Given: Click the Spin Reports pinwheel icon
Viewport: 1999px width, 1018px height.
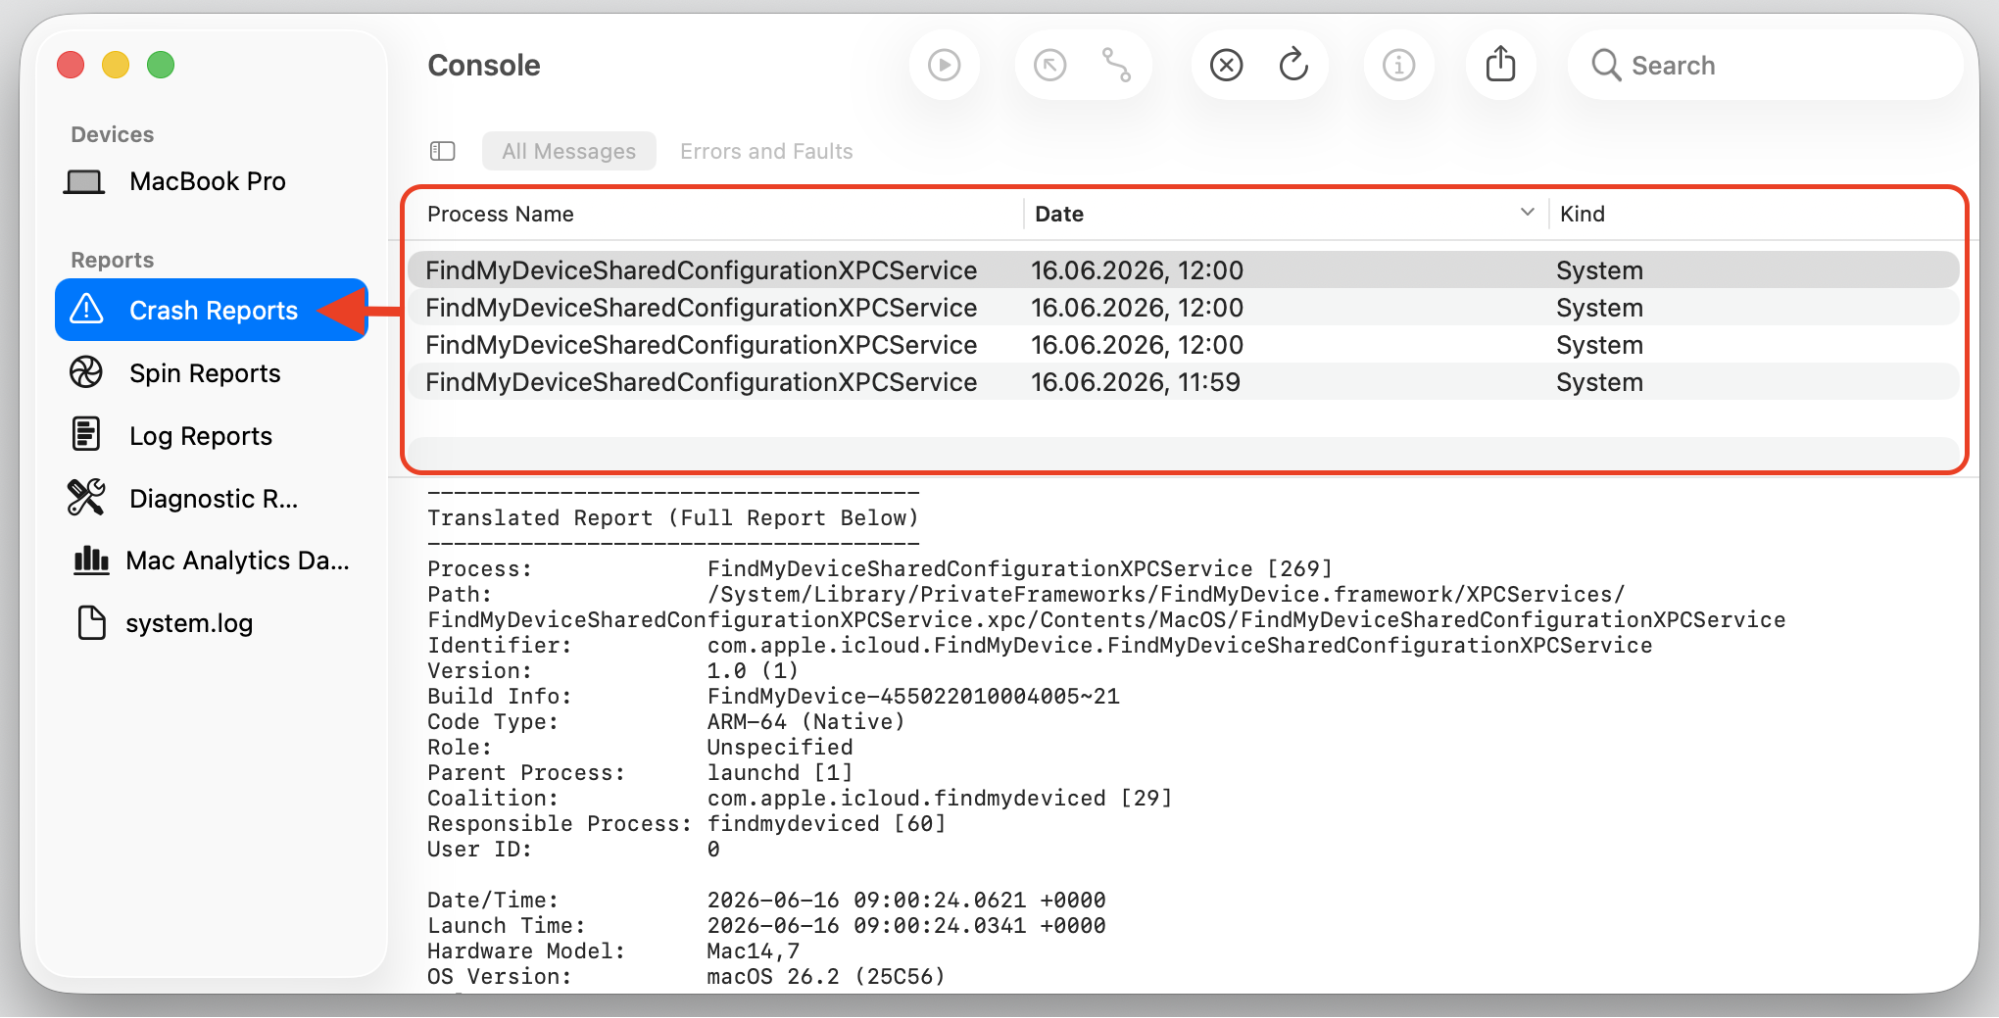Looking at the screenshot, I should point(86,372).
